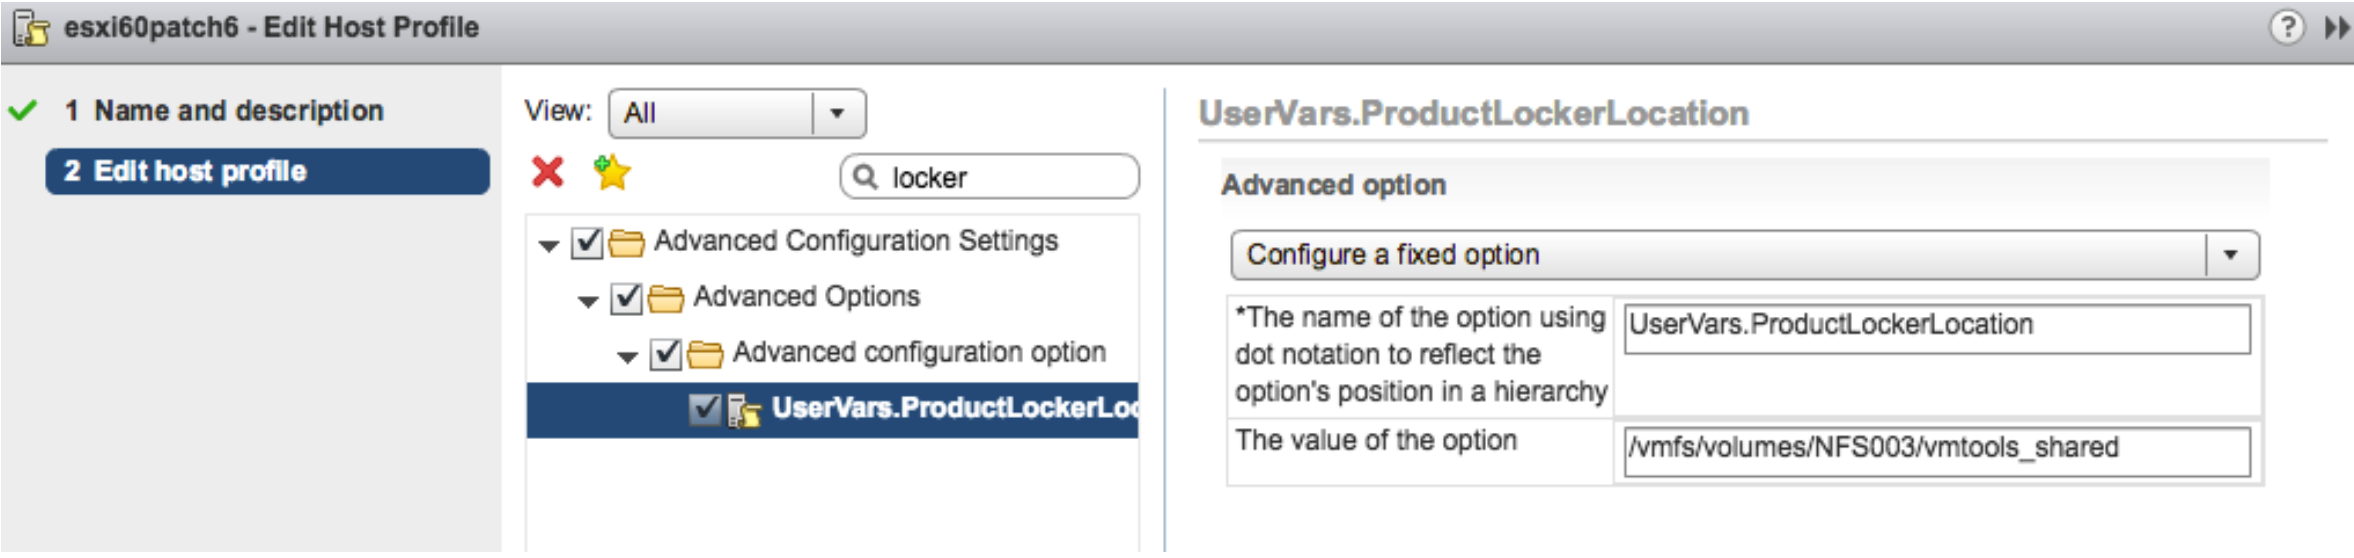Uncheck the UserVars.ProductLockerLocation checkbox
2354x558 pixels.
[x=704, y=409]
